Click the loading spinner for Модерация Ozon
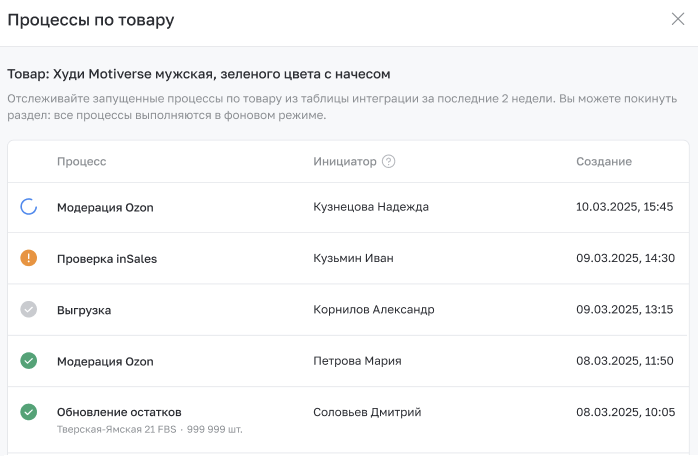Viewport: 698px width, 456px height. (x=29, y=207)
